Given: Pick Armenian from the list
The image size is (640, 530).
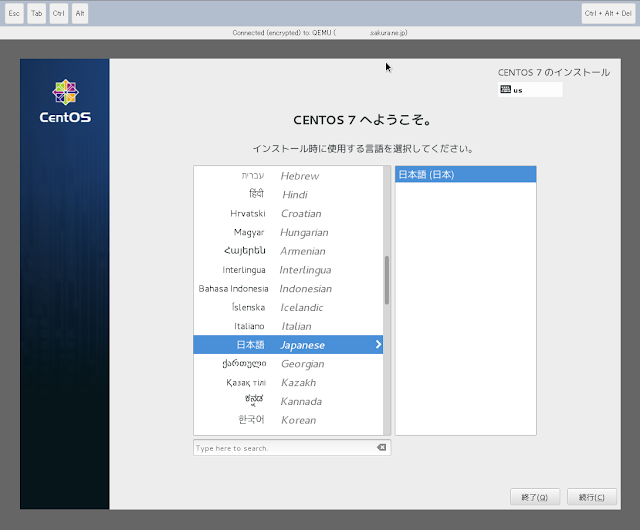Looking at the screenshot, I should pyautogui.click(x=288, y=251).
